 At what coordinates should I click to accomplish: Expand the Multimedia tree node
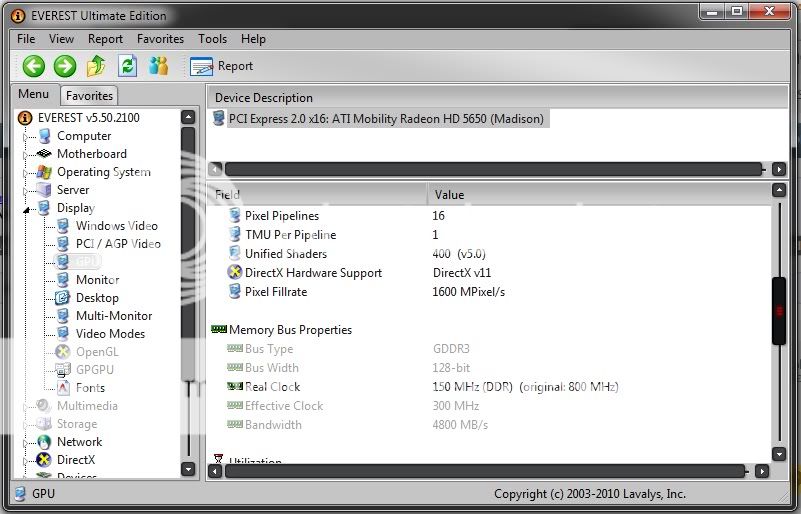(x=25, y=407)
